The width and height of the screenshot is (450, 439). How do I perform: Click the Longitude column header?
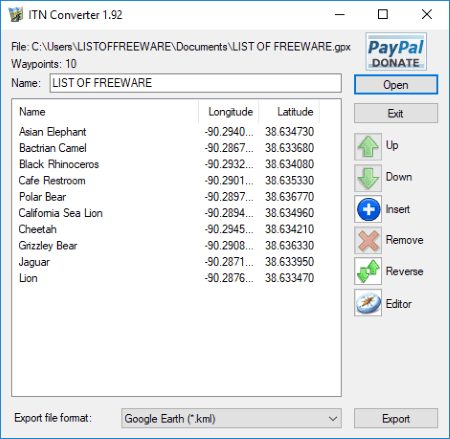coord(229,112)
